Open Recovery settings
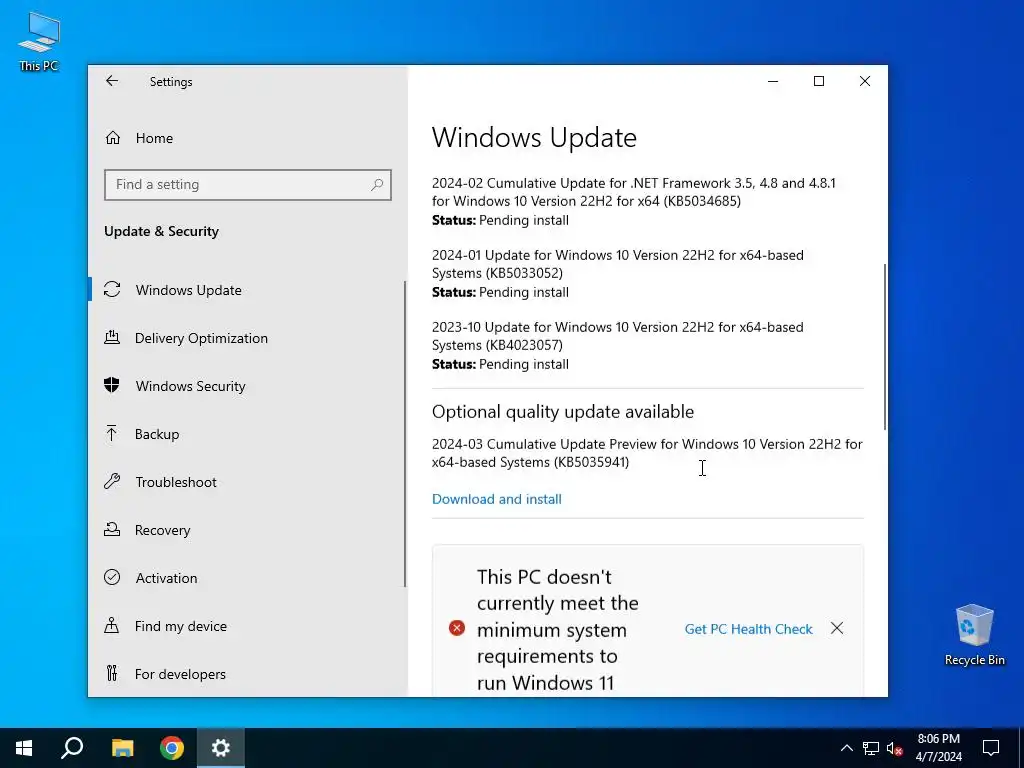 [248, 530]
